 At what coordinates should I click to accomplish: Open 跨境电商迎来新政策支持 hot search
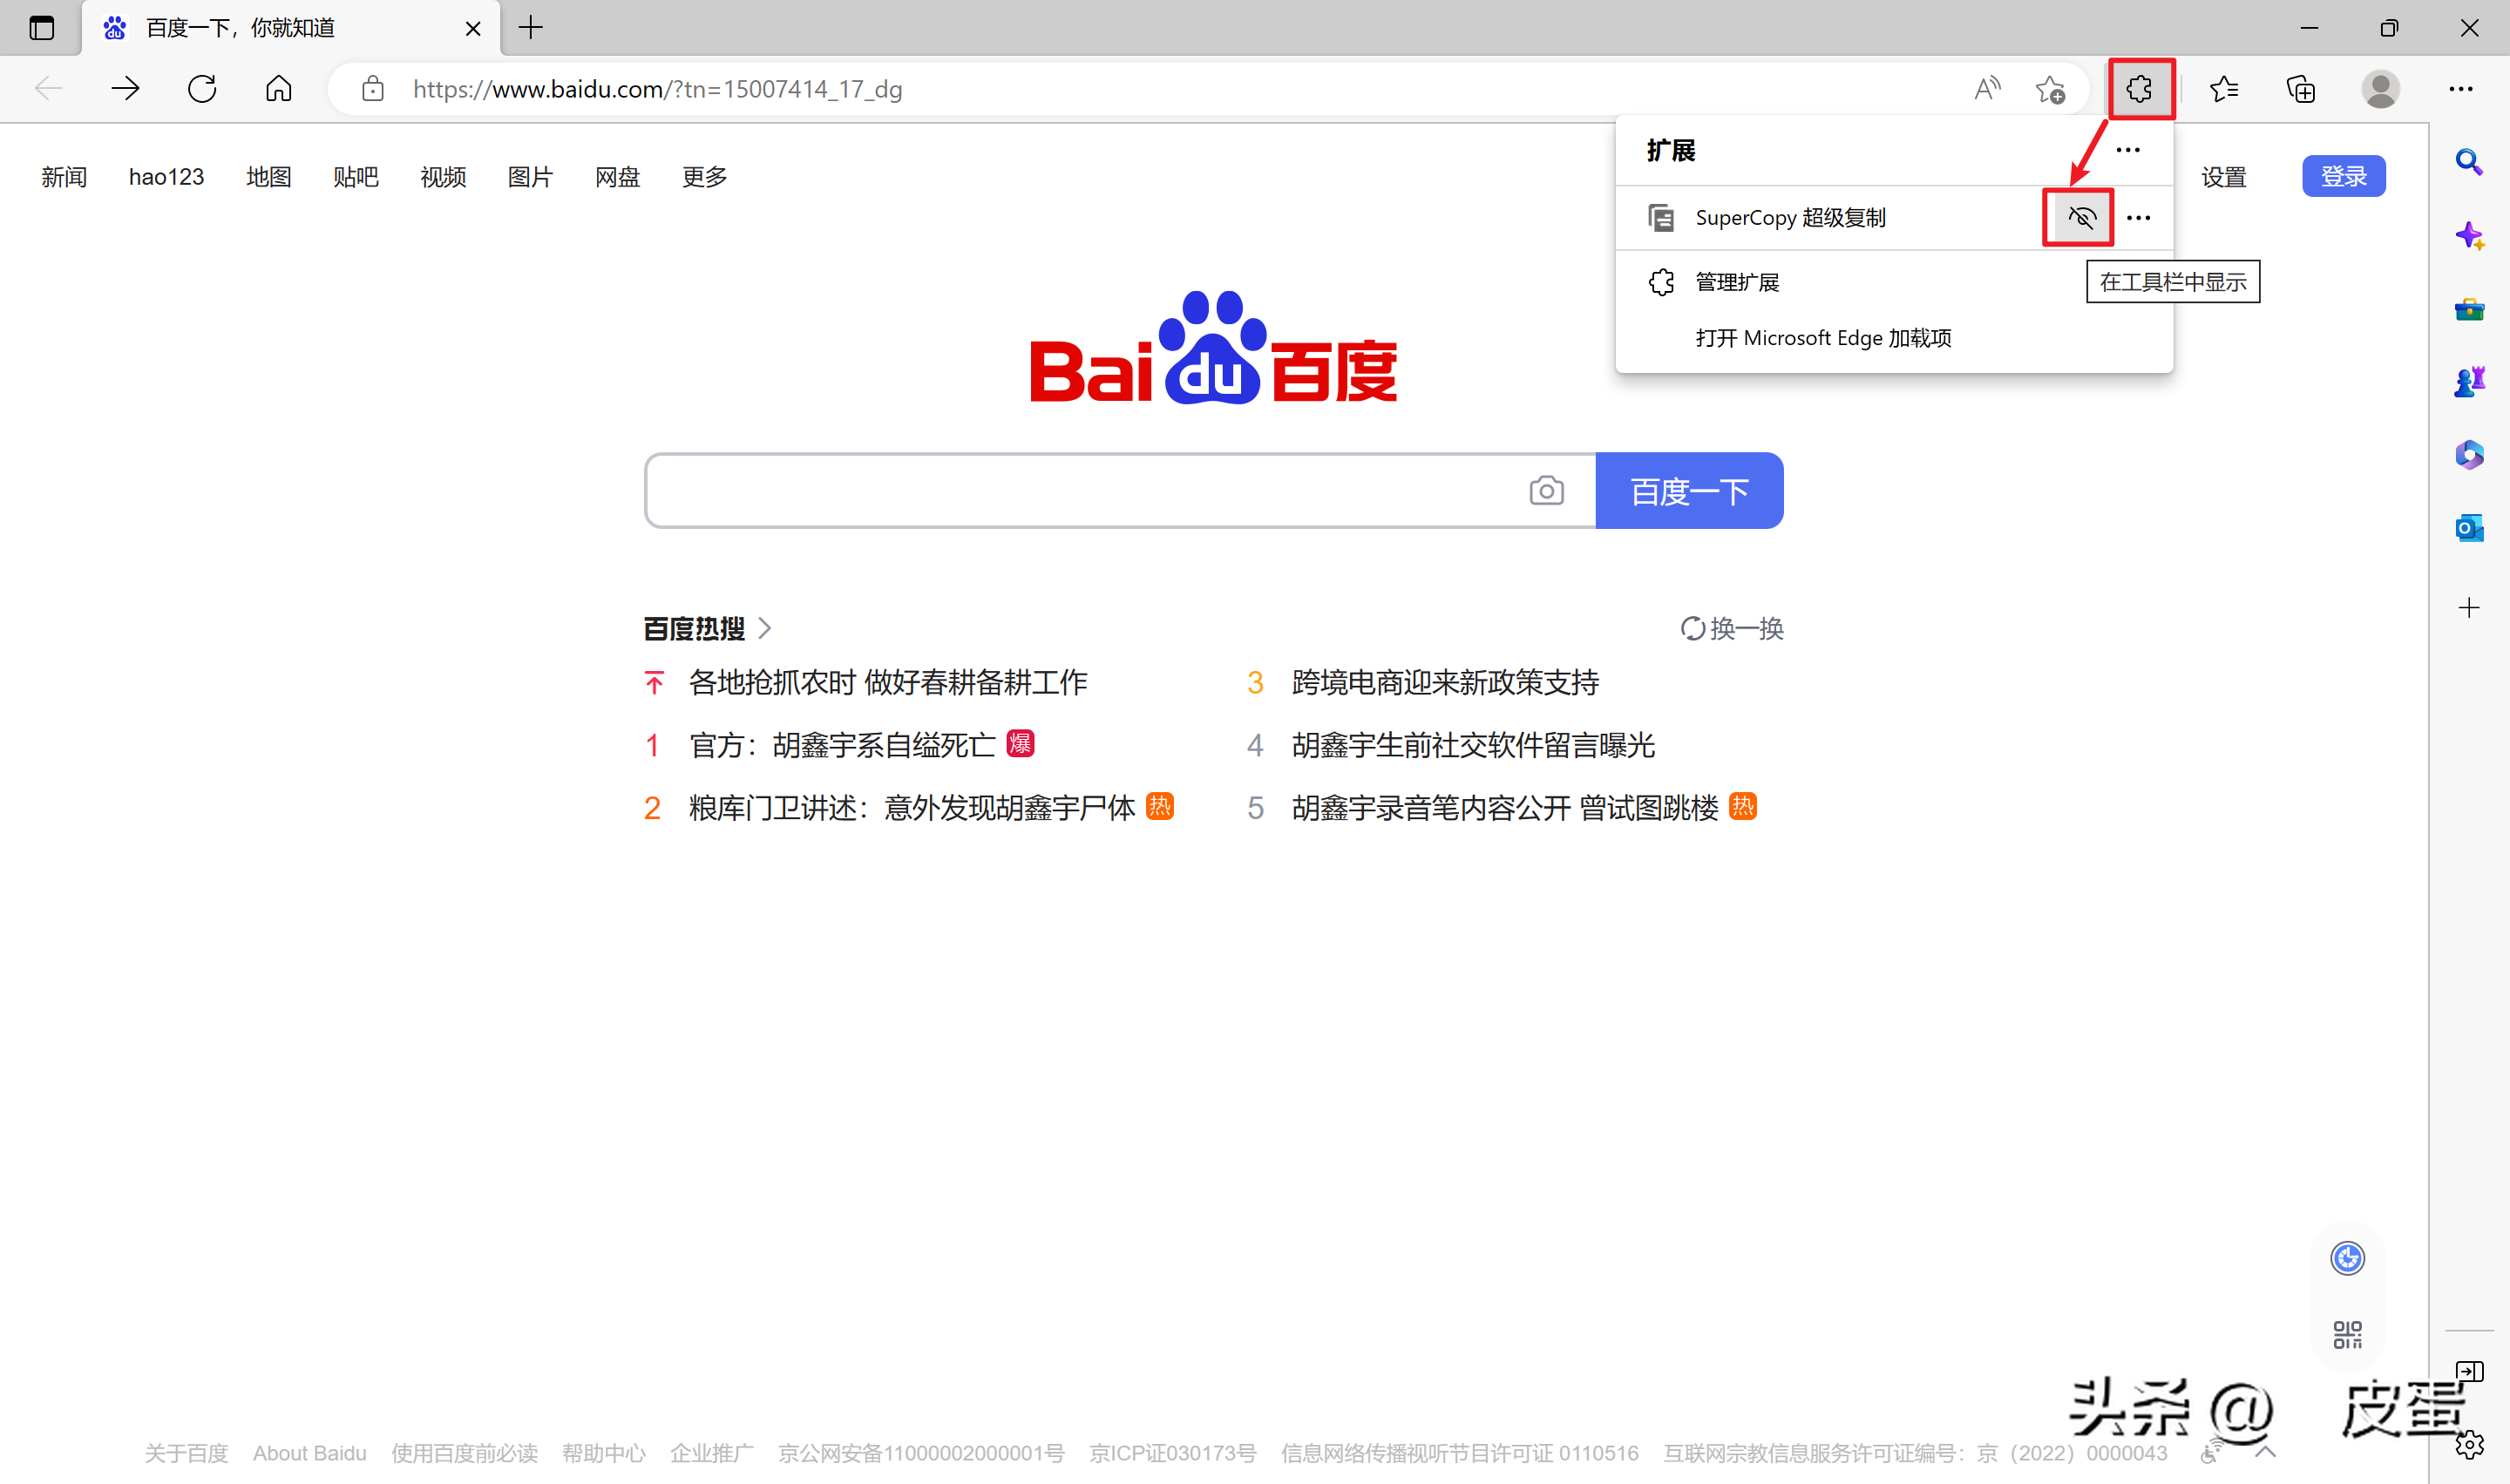(x=1445, y=683)
